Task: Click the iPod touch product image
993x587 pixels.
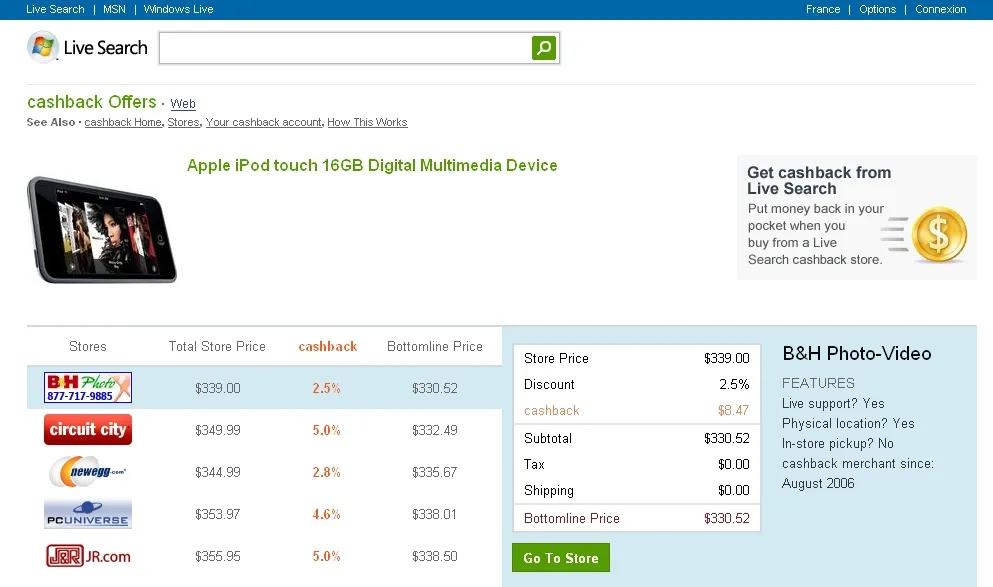Action: 102,230
